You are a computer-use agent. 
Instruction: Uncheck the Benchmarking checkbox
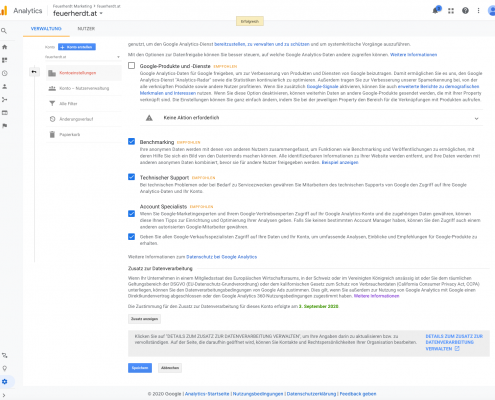132,141
